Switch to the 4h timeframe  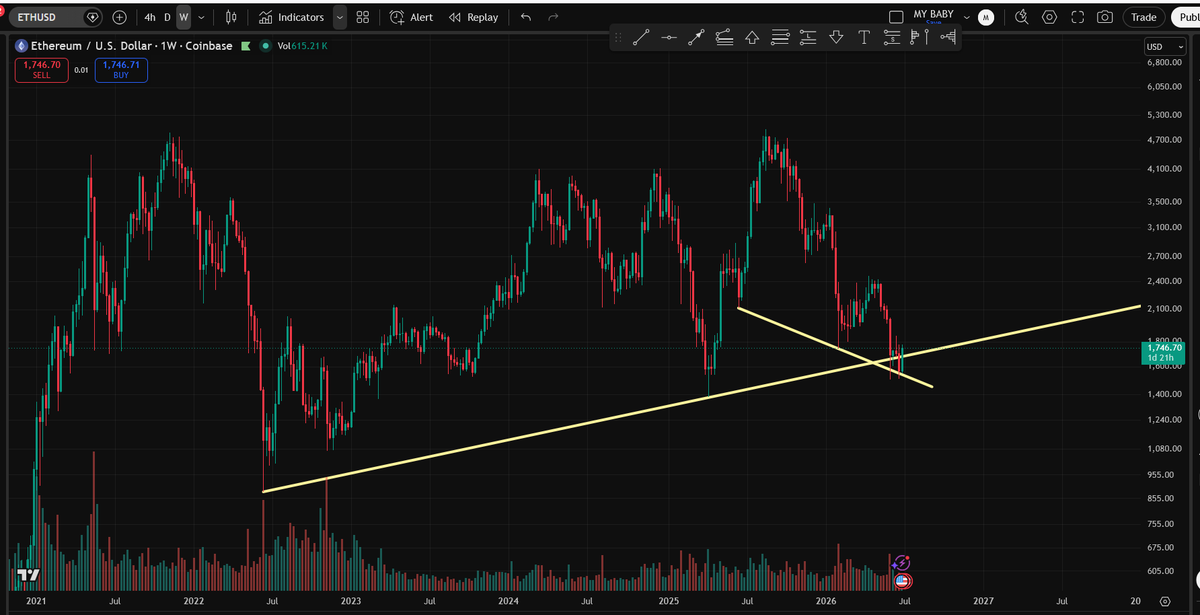coord(149,17)
